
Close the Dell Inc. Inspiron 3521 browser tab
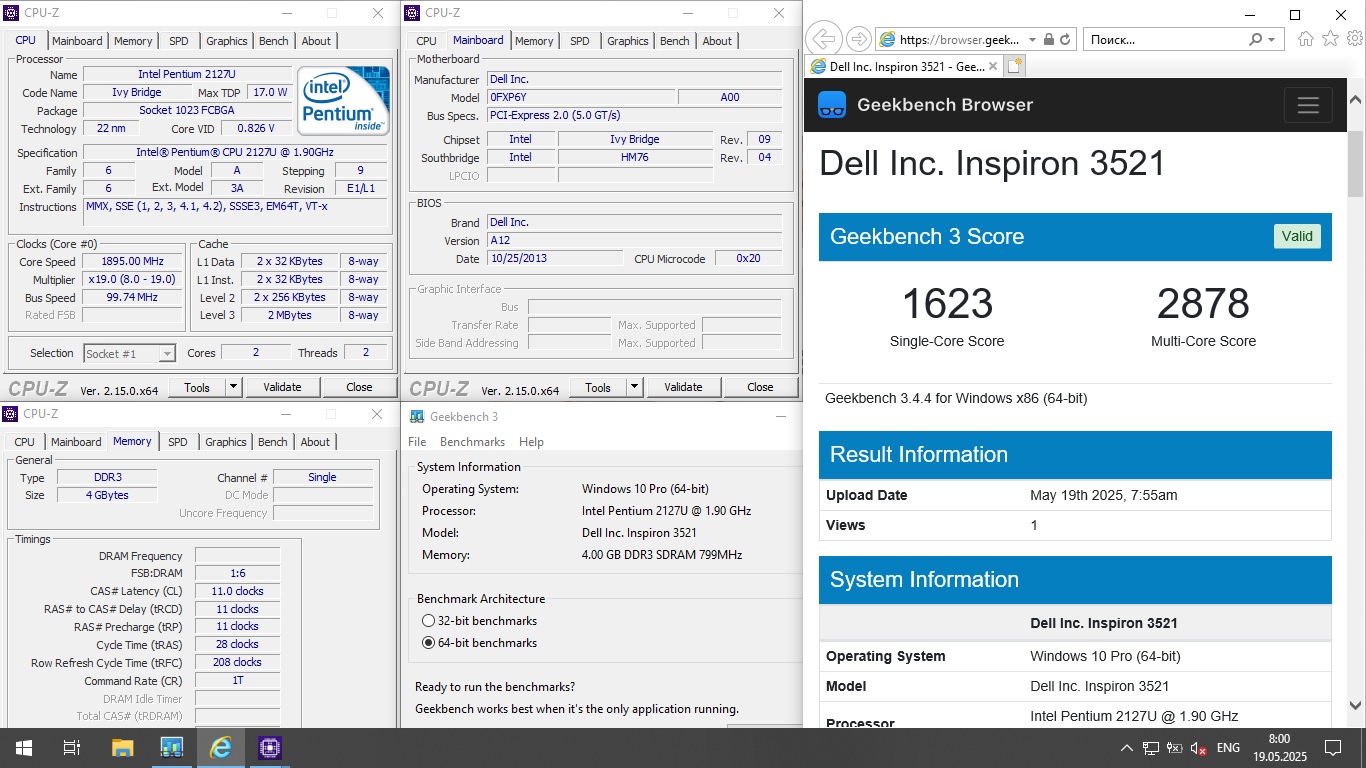(993, 67)
